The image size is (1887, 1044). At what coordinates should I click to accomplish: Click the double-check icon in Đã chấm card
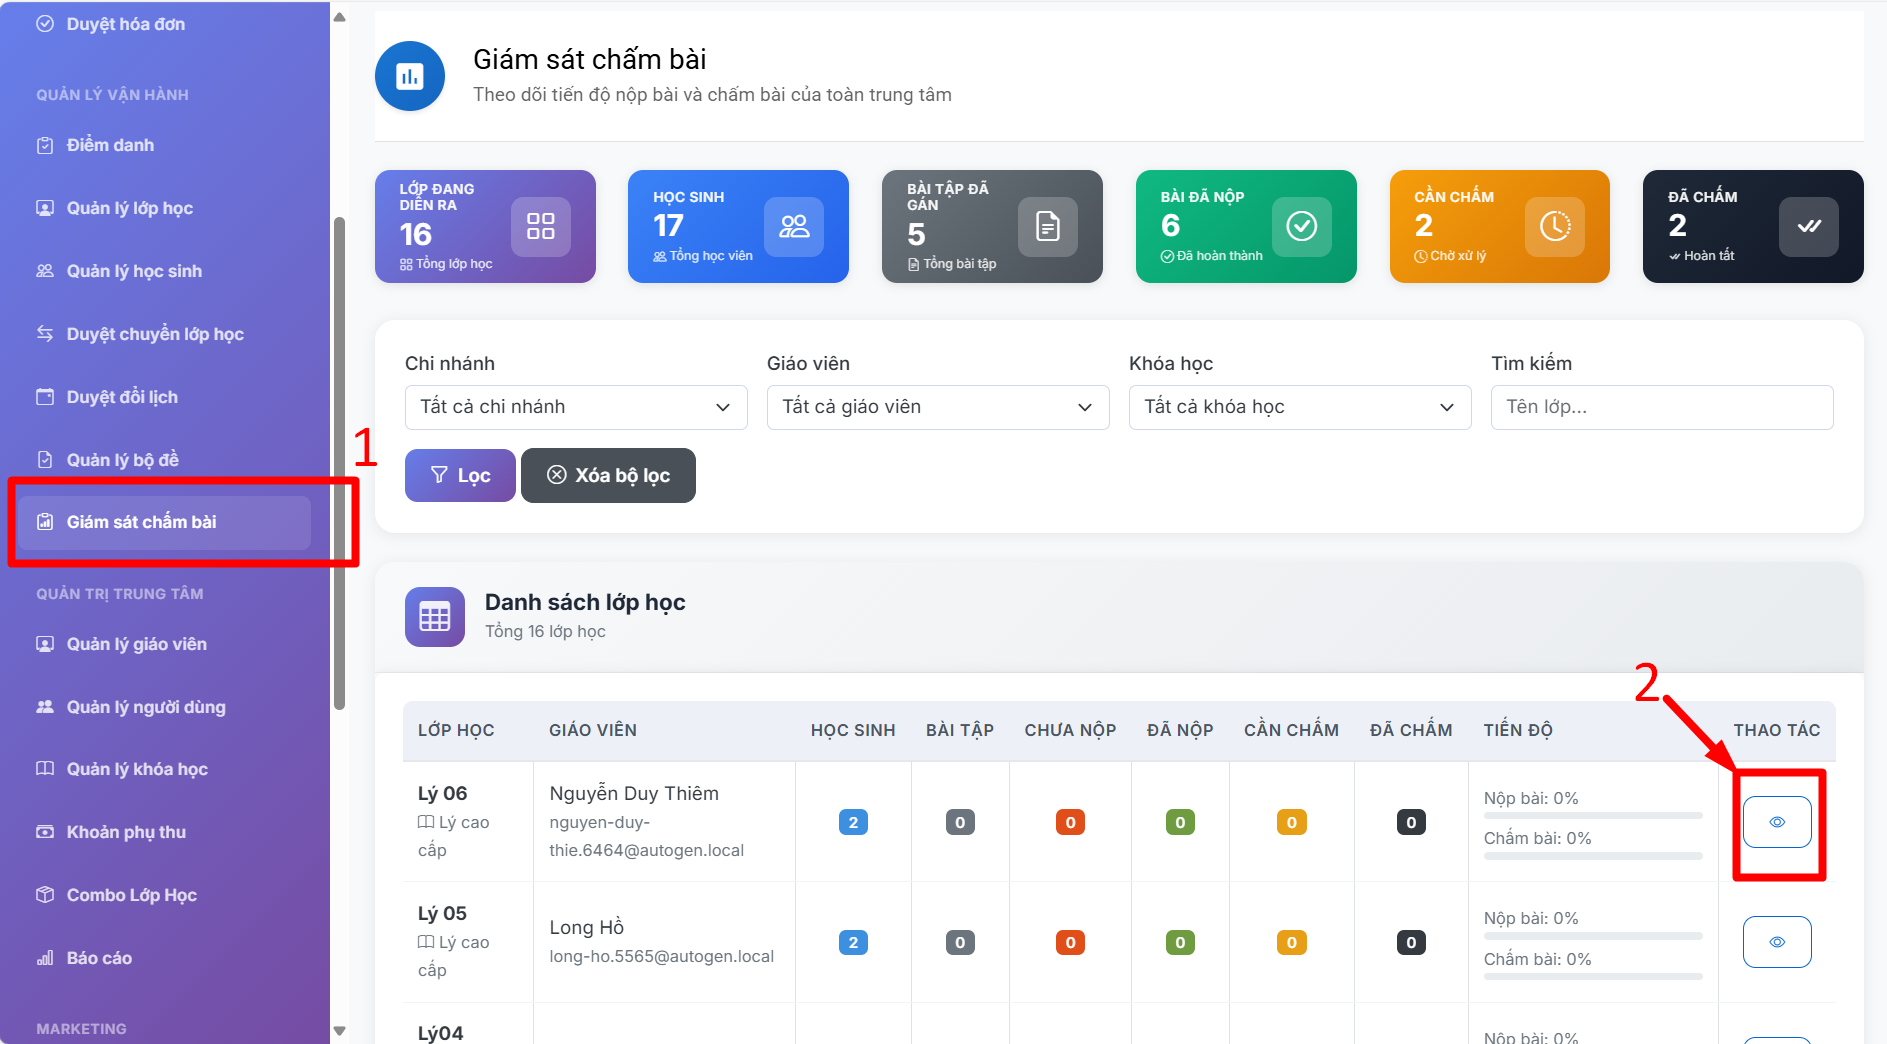coord(1808,226)
